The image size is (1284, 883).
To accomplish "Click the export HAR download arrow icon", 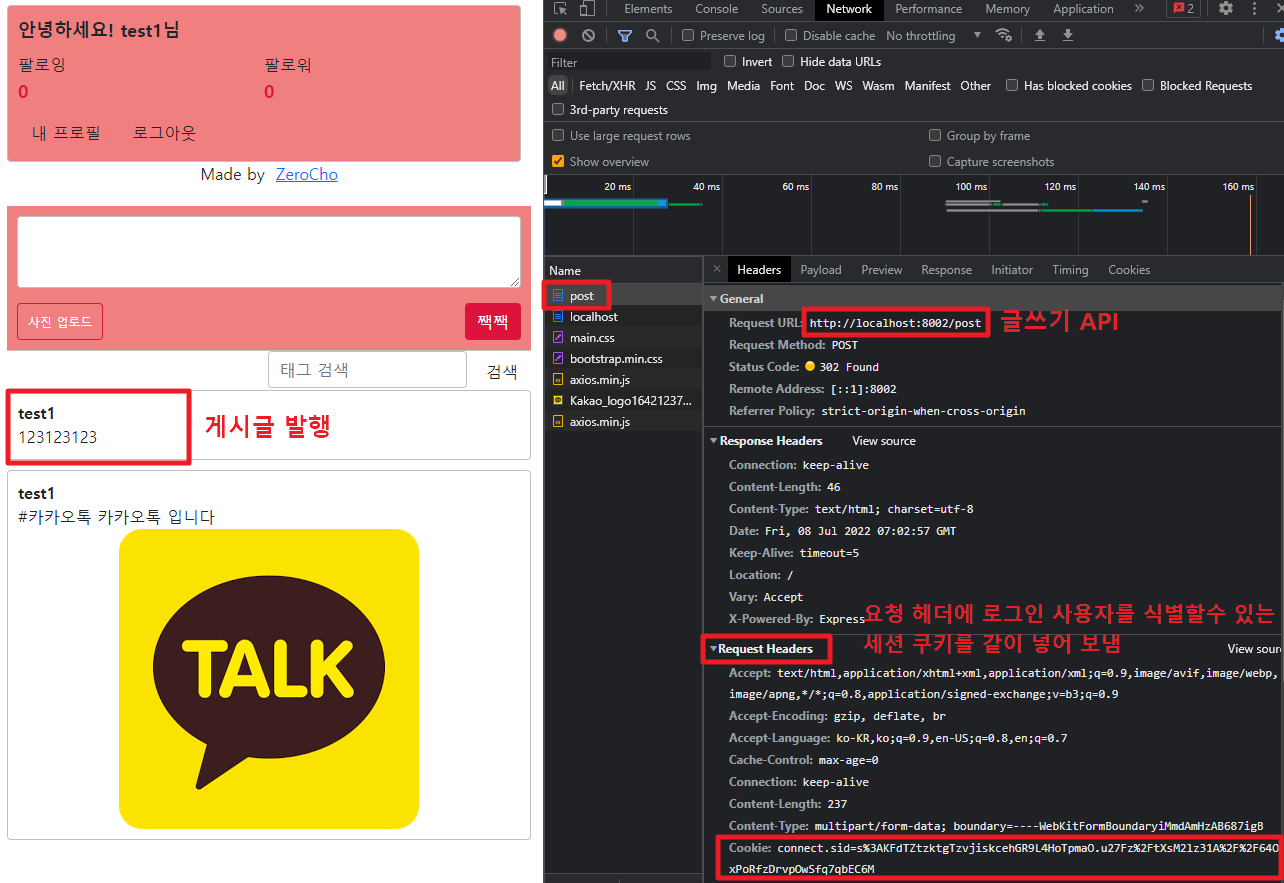I will 1068,35.
